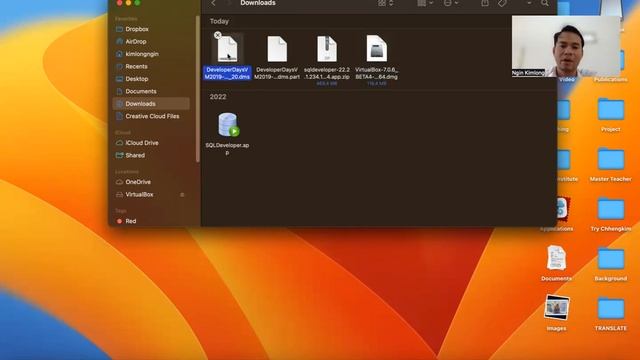Select Downloads in the sidebar
This screenshot has height=360, width=640.
coord(151,104)
